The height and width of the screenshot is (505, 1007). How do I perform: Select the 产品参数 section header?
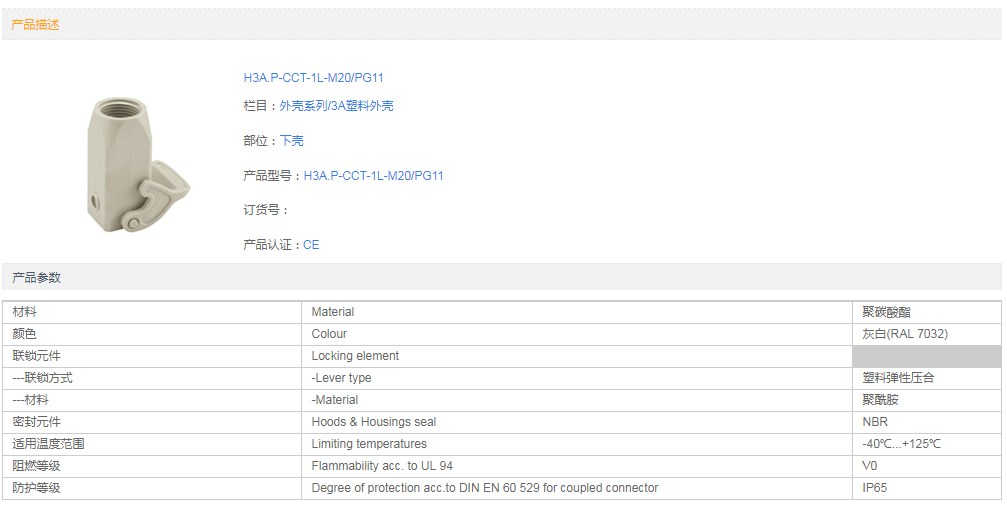[36, 277]
